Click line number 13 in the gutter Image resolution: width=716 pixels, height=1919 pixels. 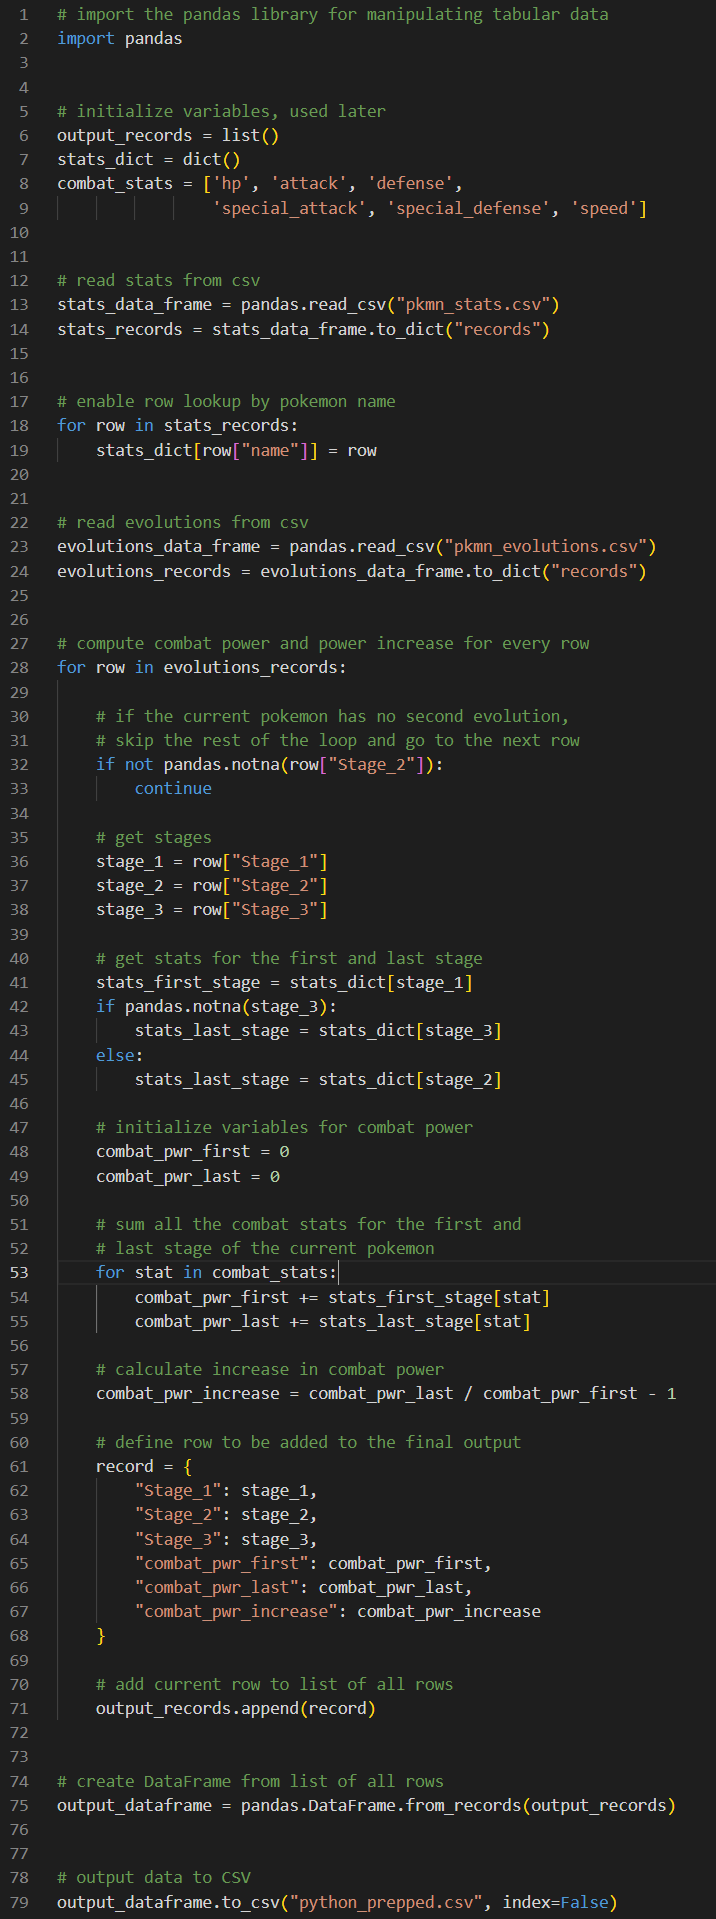coord(19,305)
